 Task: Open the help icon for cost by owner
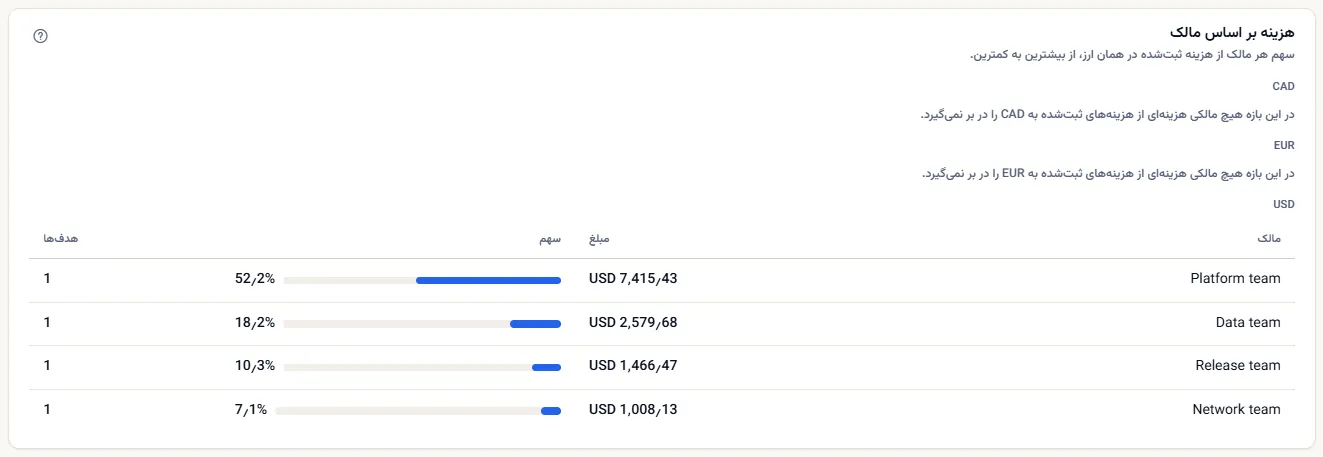point(40,36)
